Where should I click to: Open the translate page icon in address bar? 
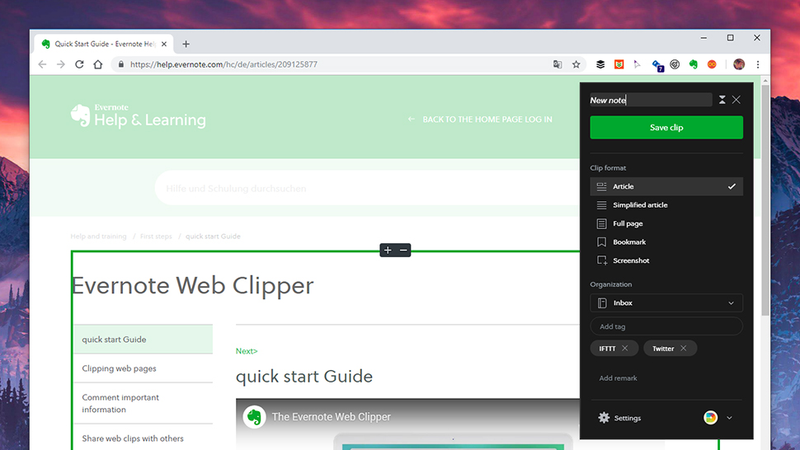click(x=557, y=64)
